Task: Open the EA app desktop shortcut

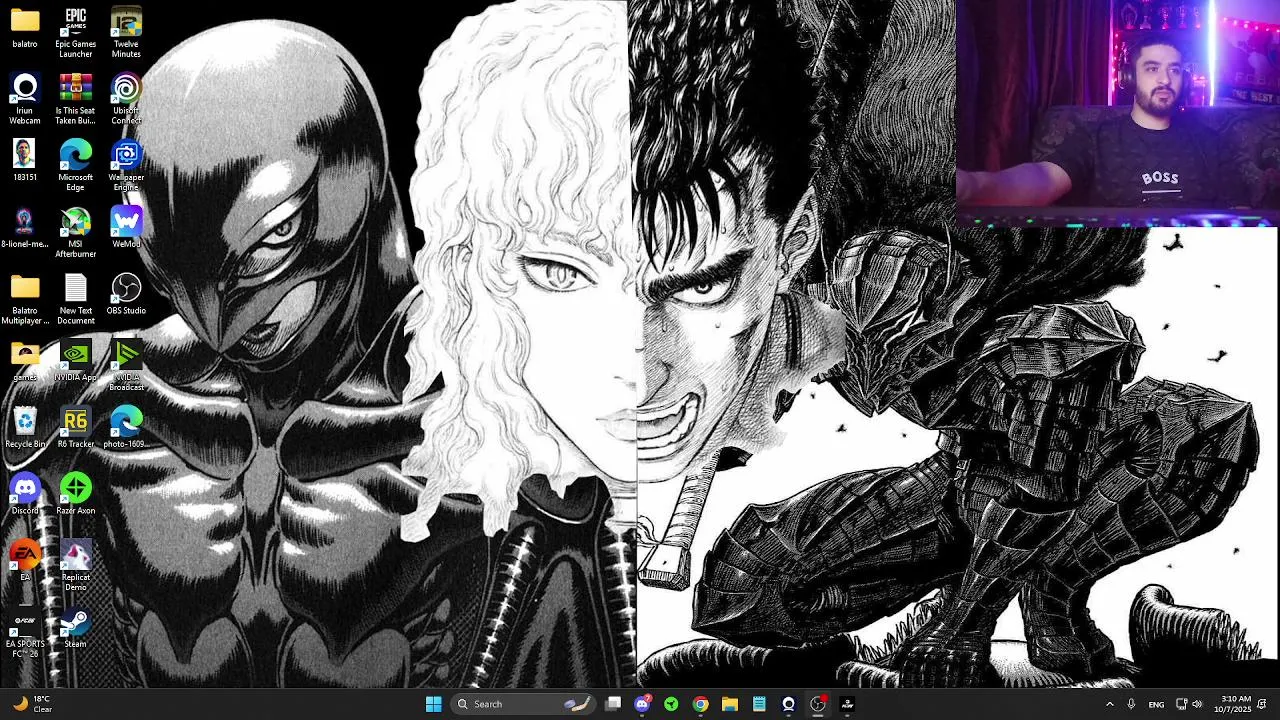Action: [x=25, y=561]
